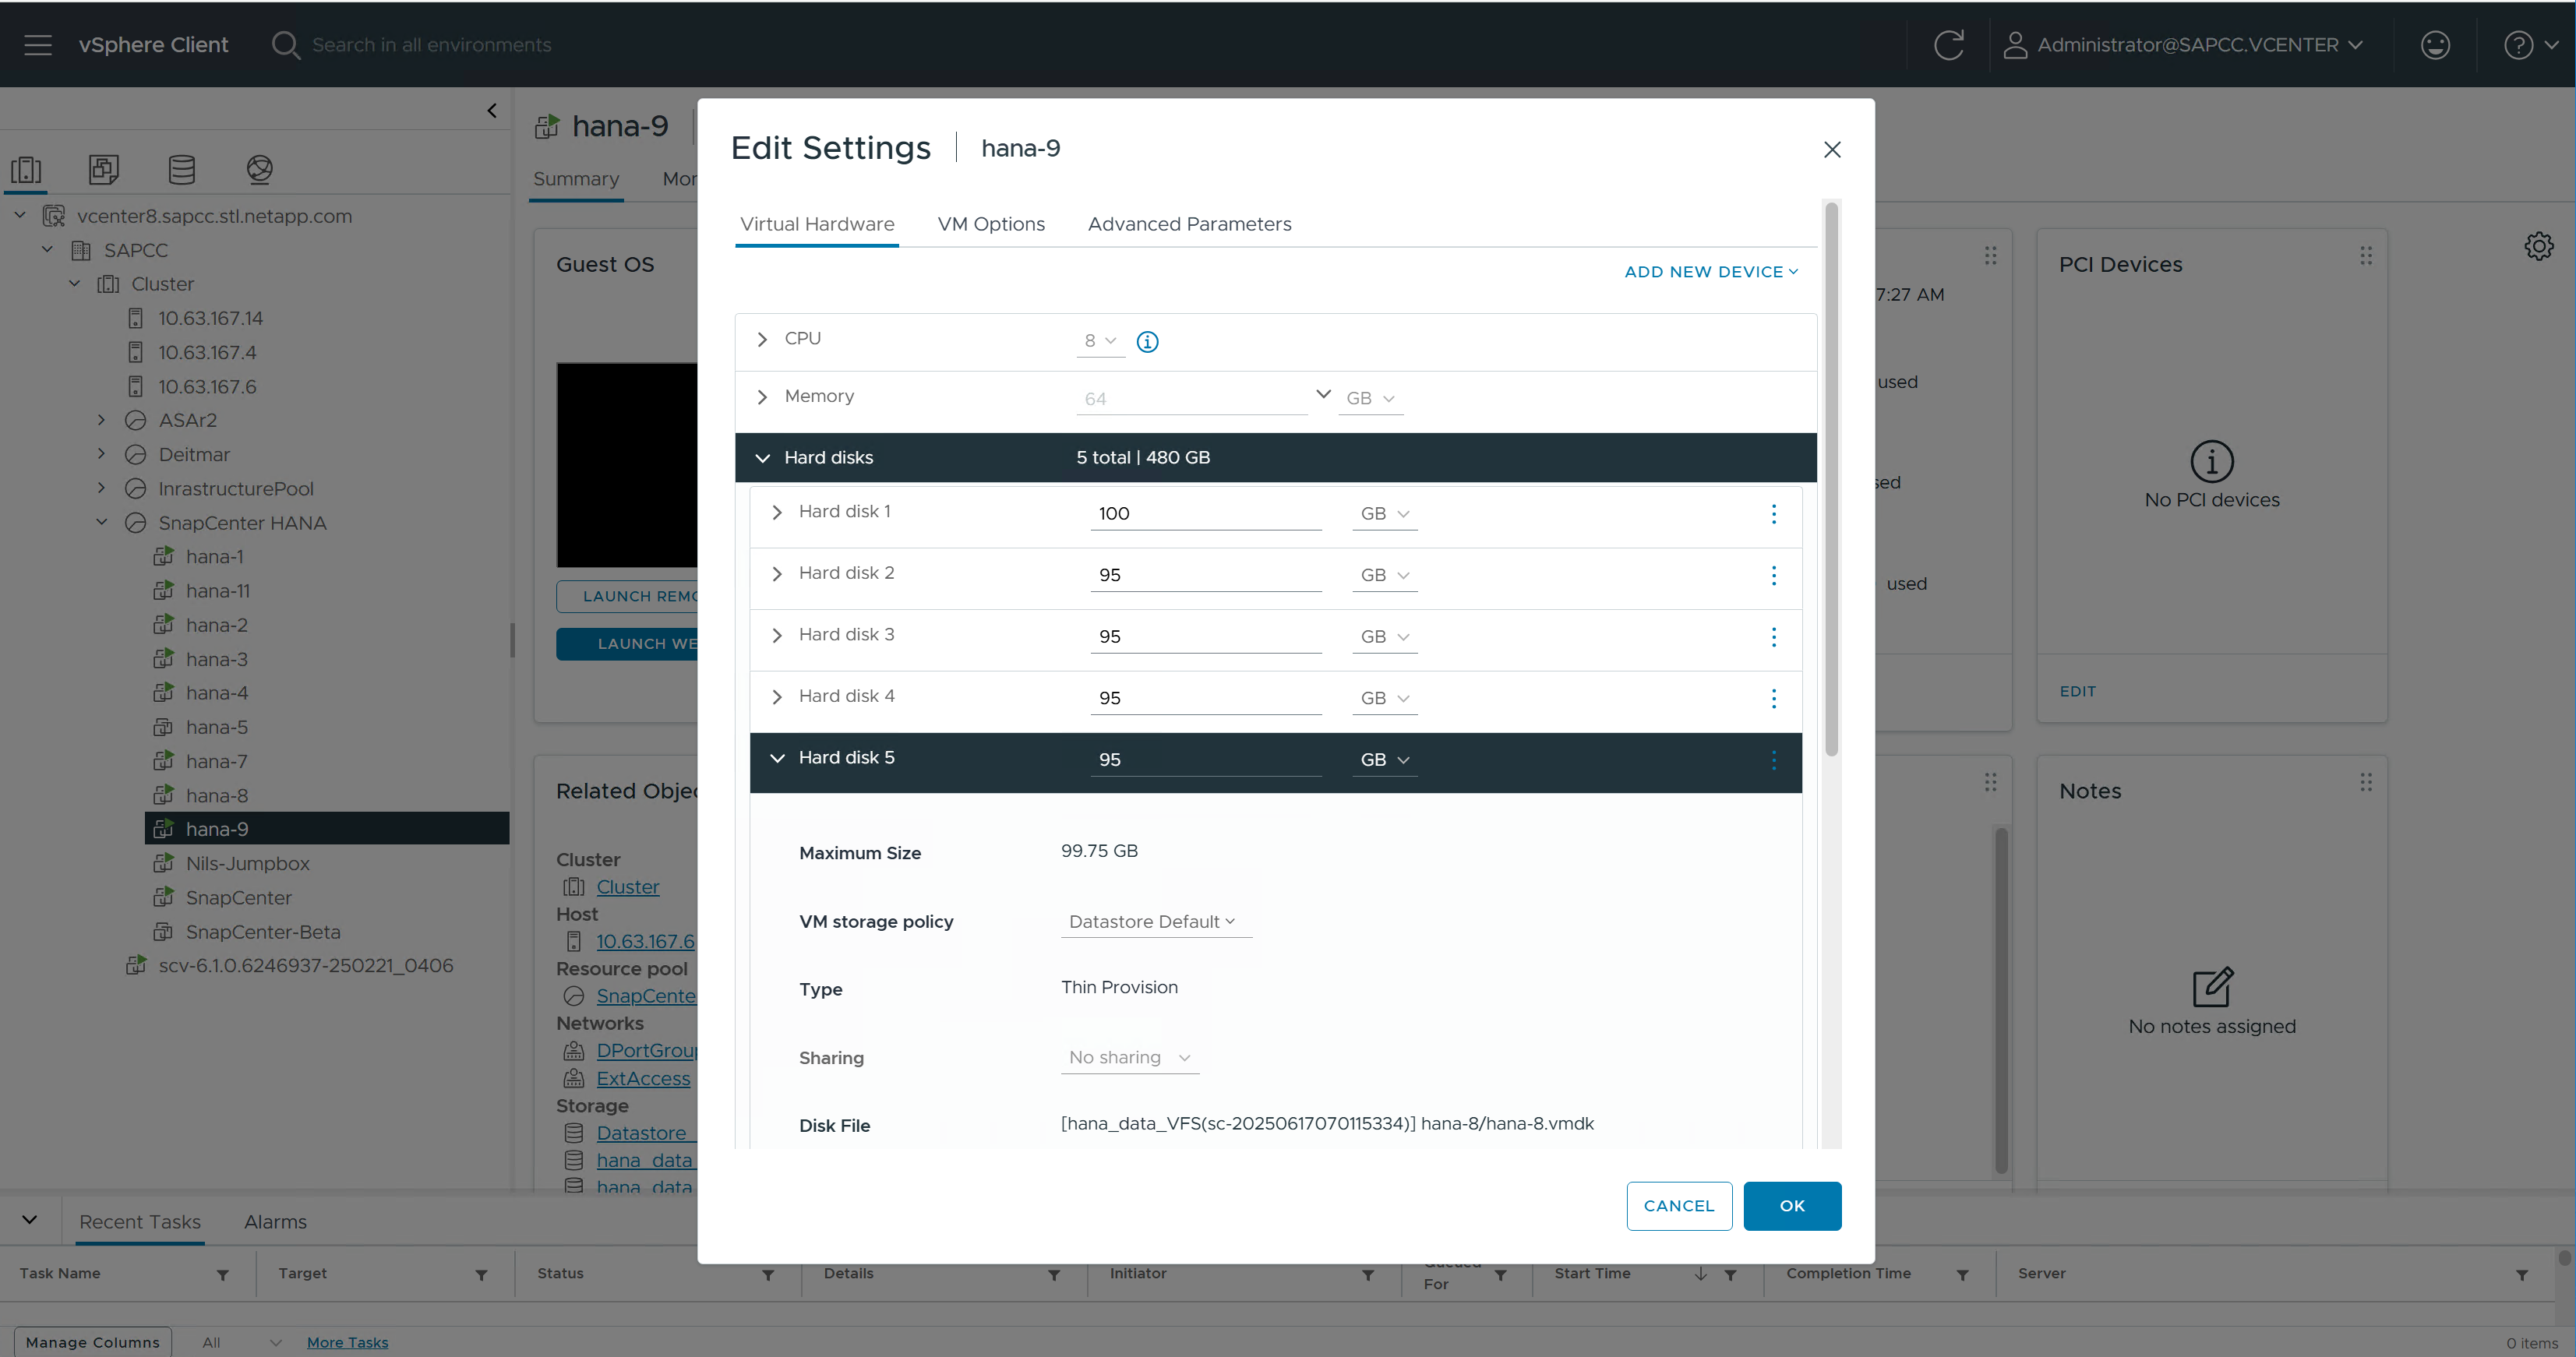Screen dimensions: 2576x1357
Task: Open the Hard disk 2 GB unit dropdown
Action: pos(1384,575)
